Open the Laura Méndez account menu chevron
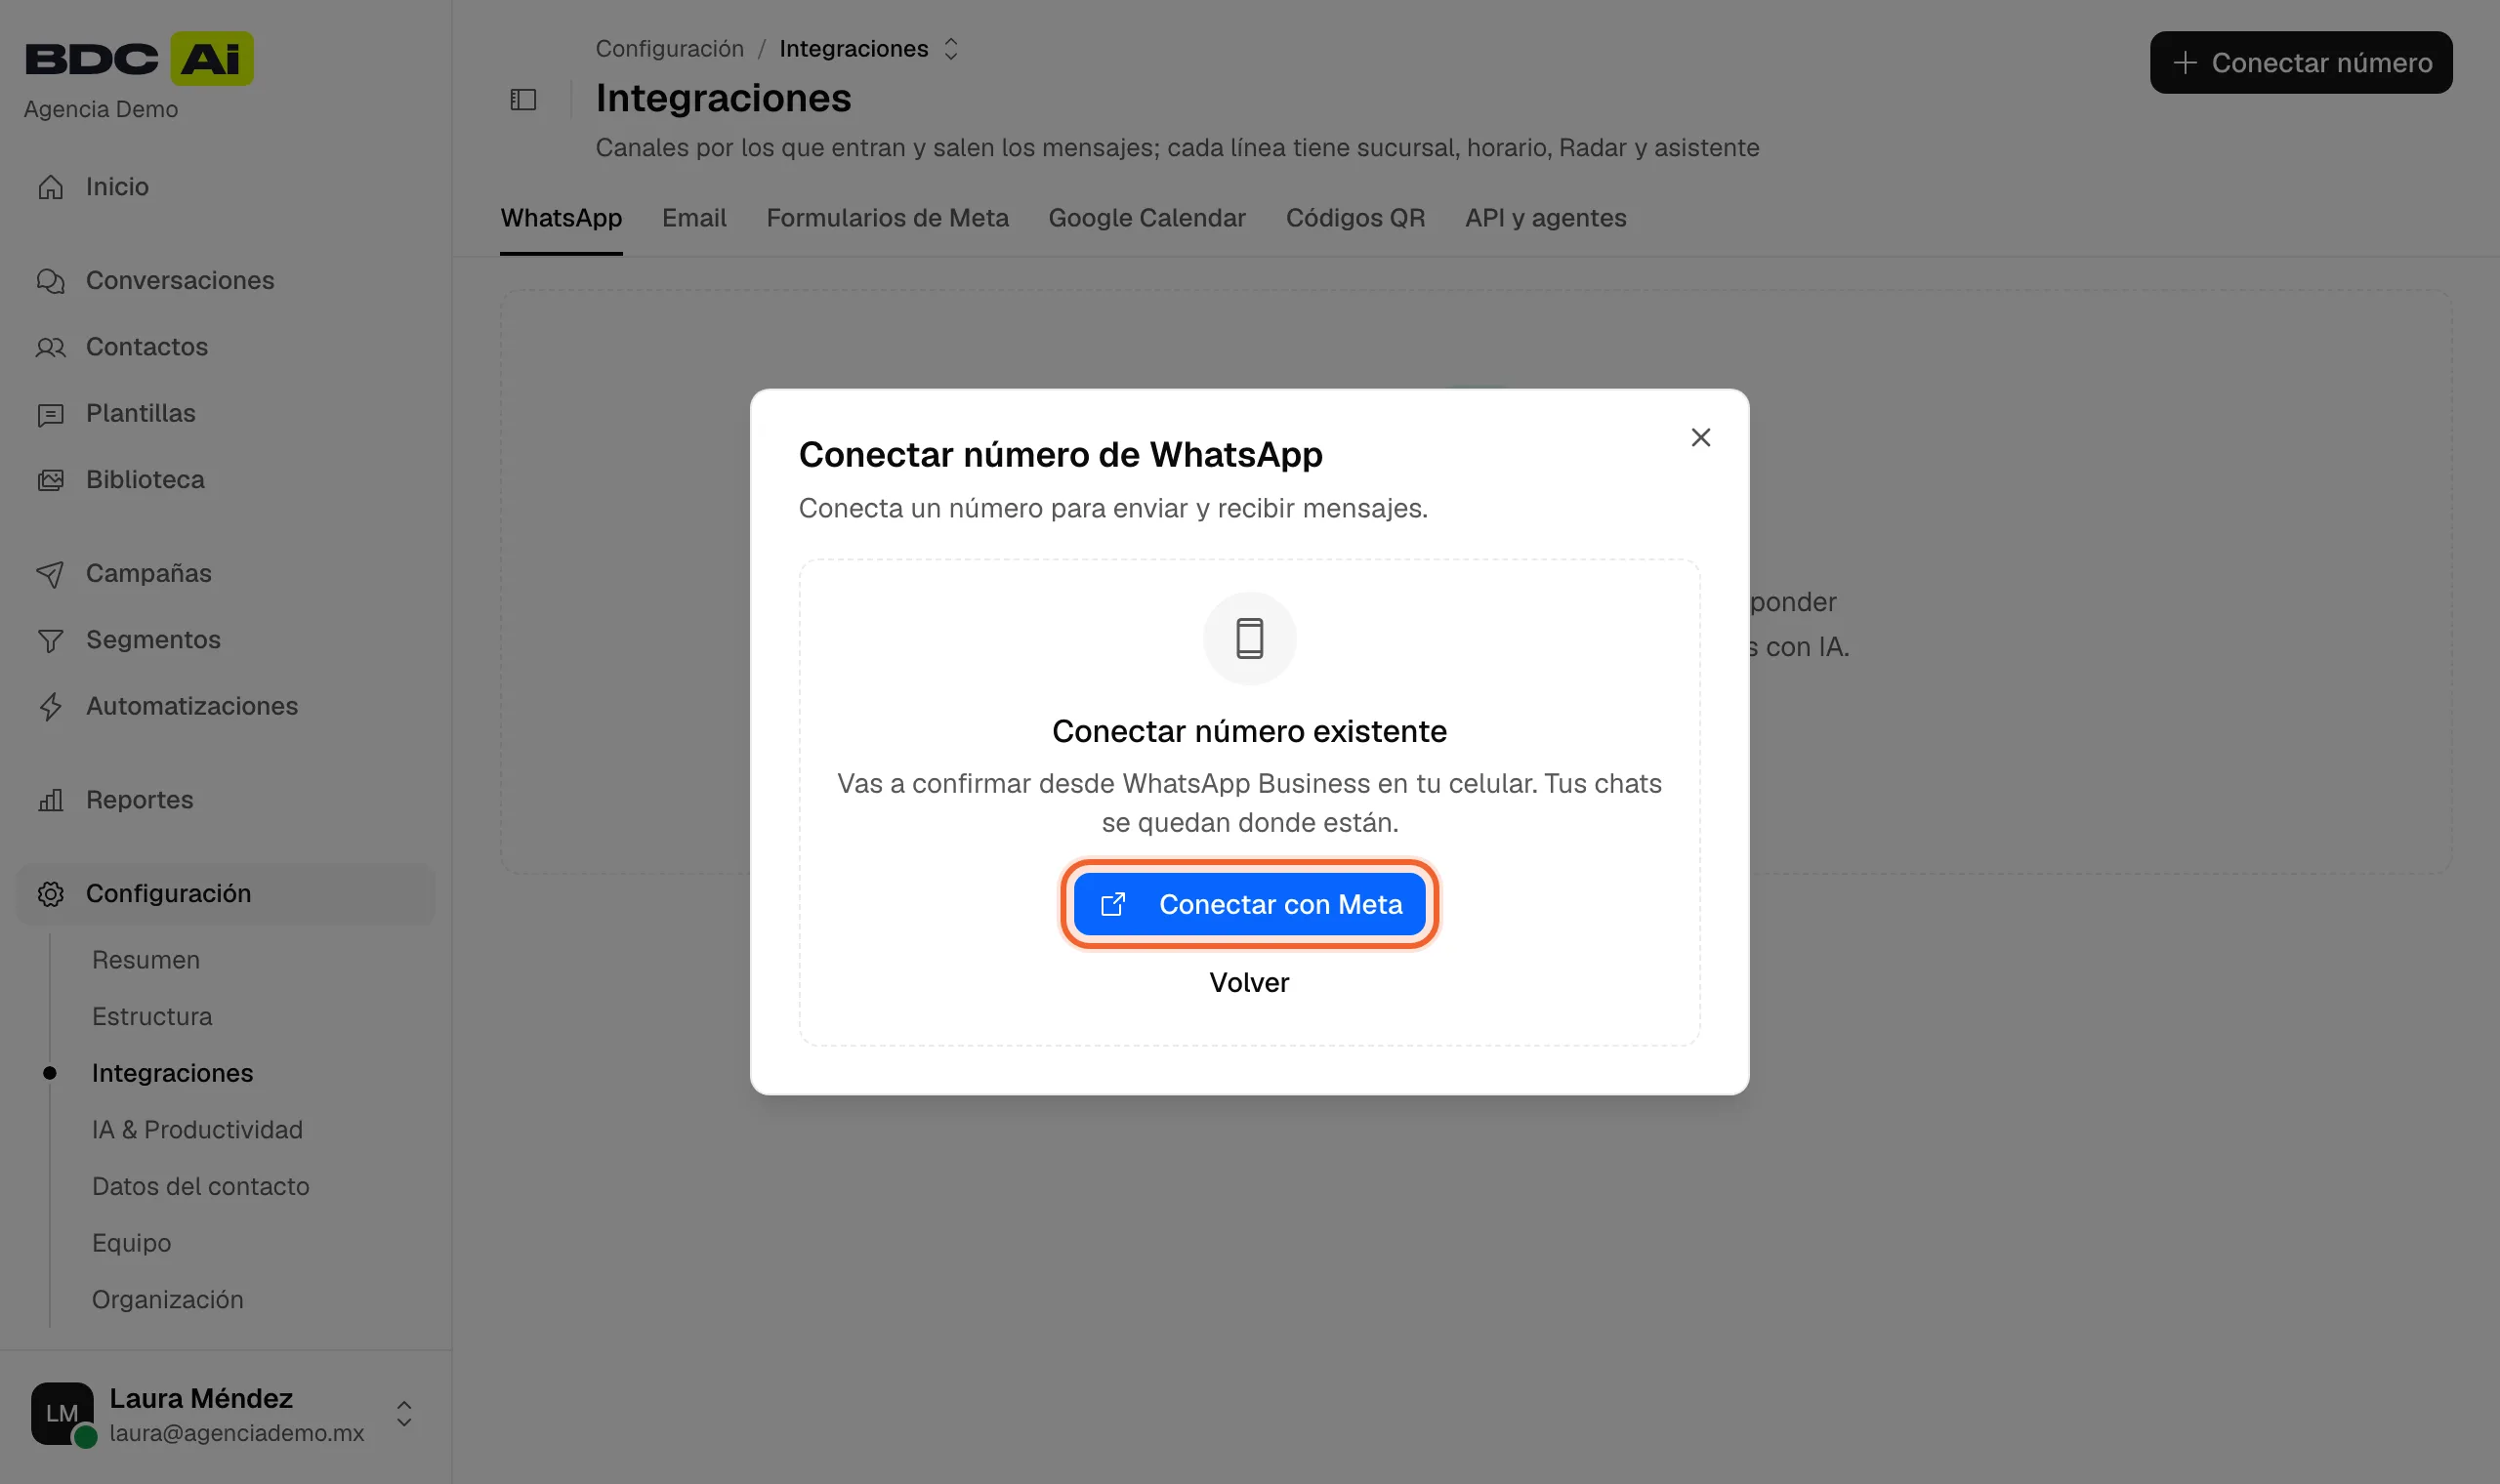2500x1484 pixels. click(x=404, y=1413)
